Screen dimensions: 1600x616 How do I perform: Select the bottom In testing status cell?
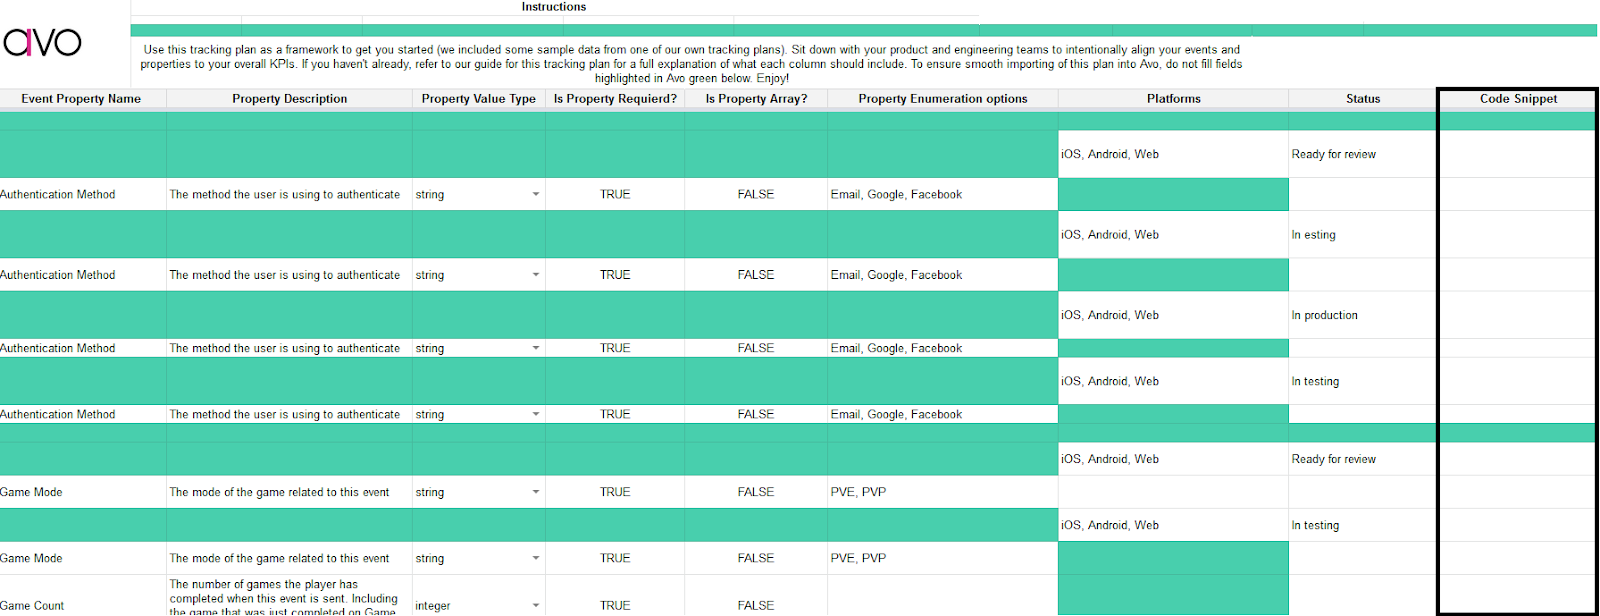(1363, 525)
